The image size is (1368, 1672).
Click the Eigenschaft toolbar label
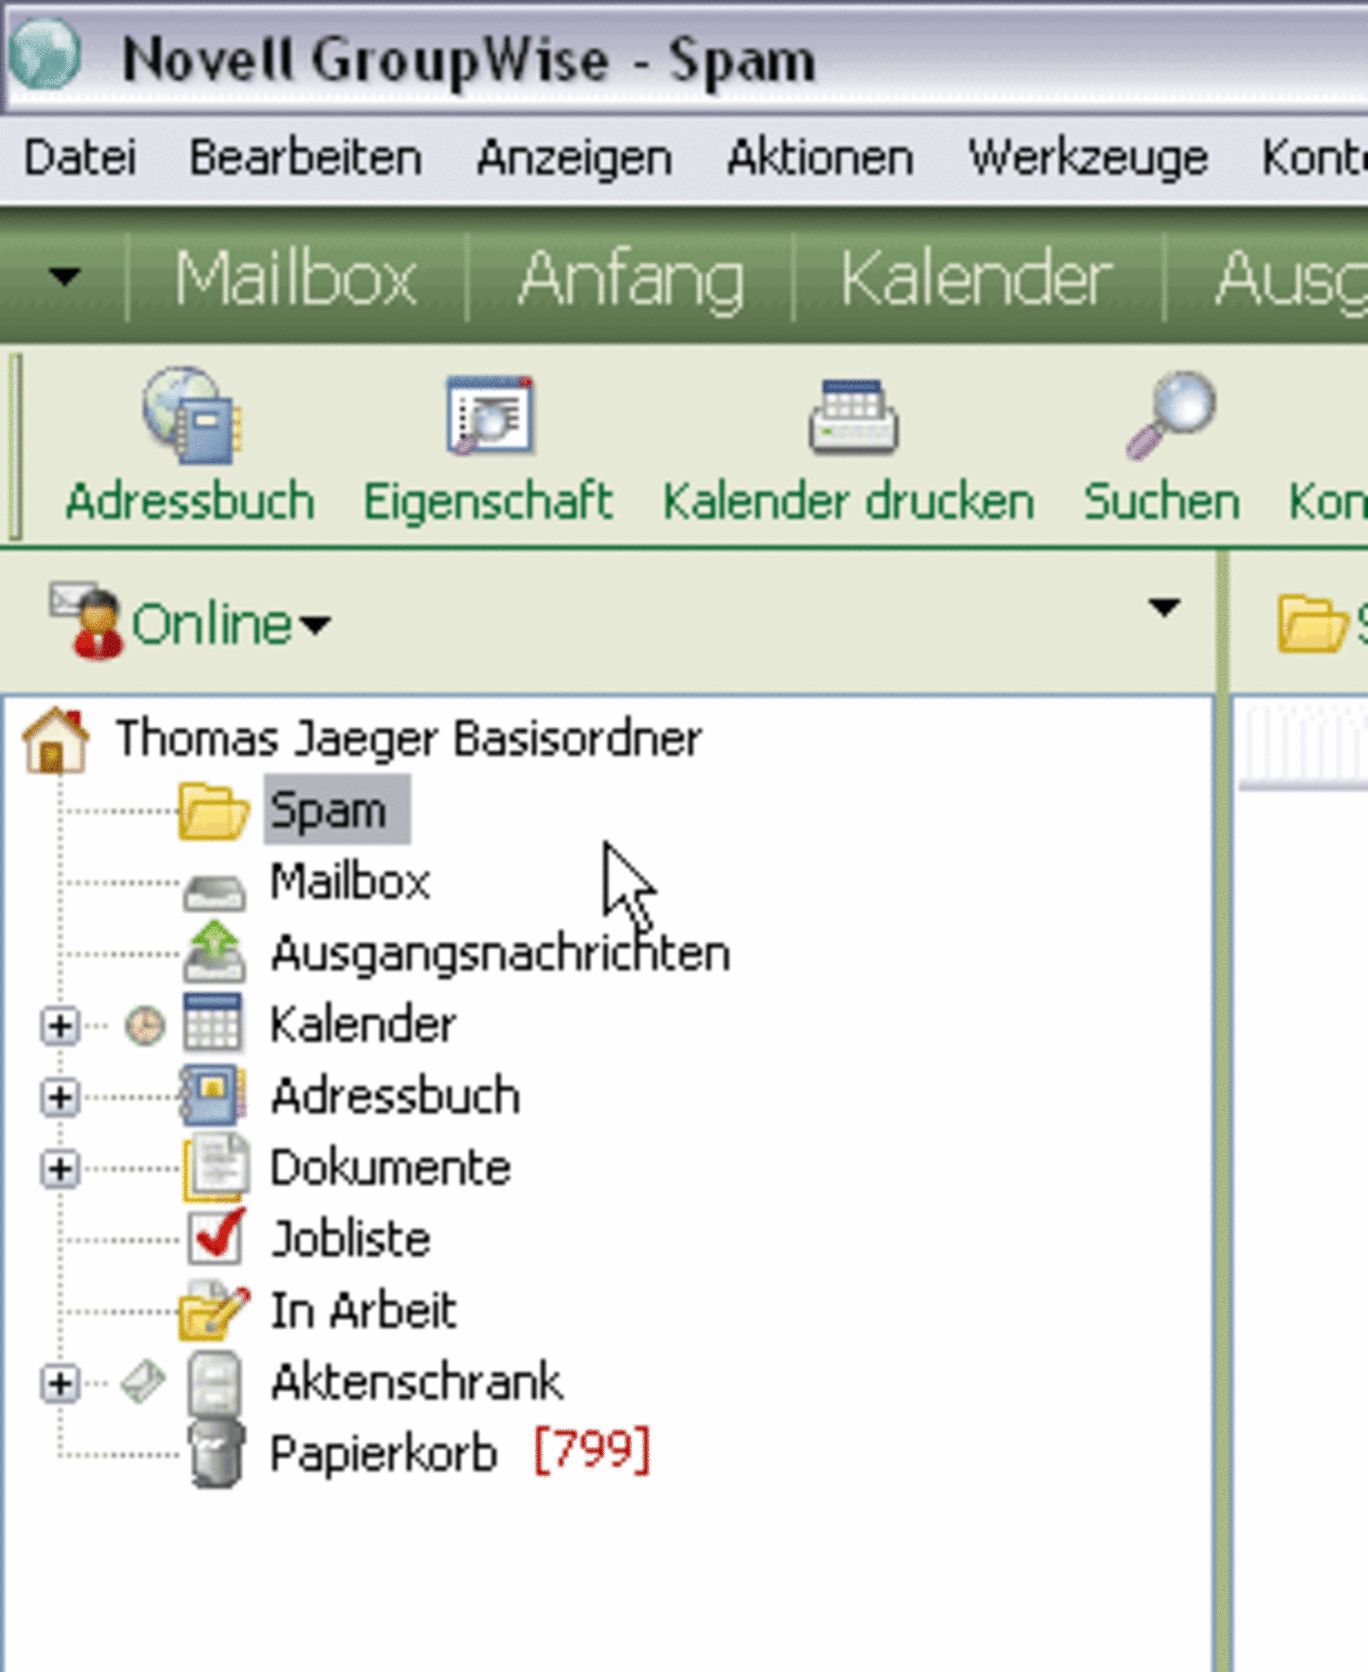[488, 502]
